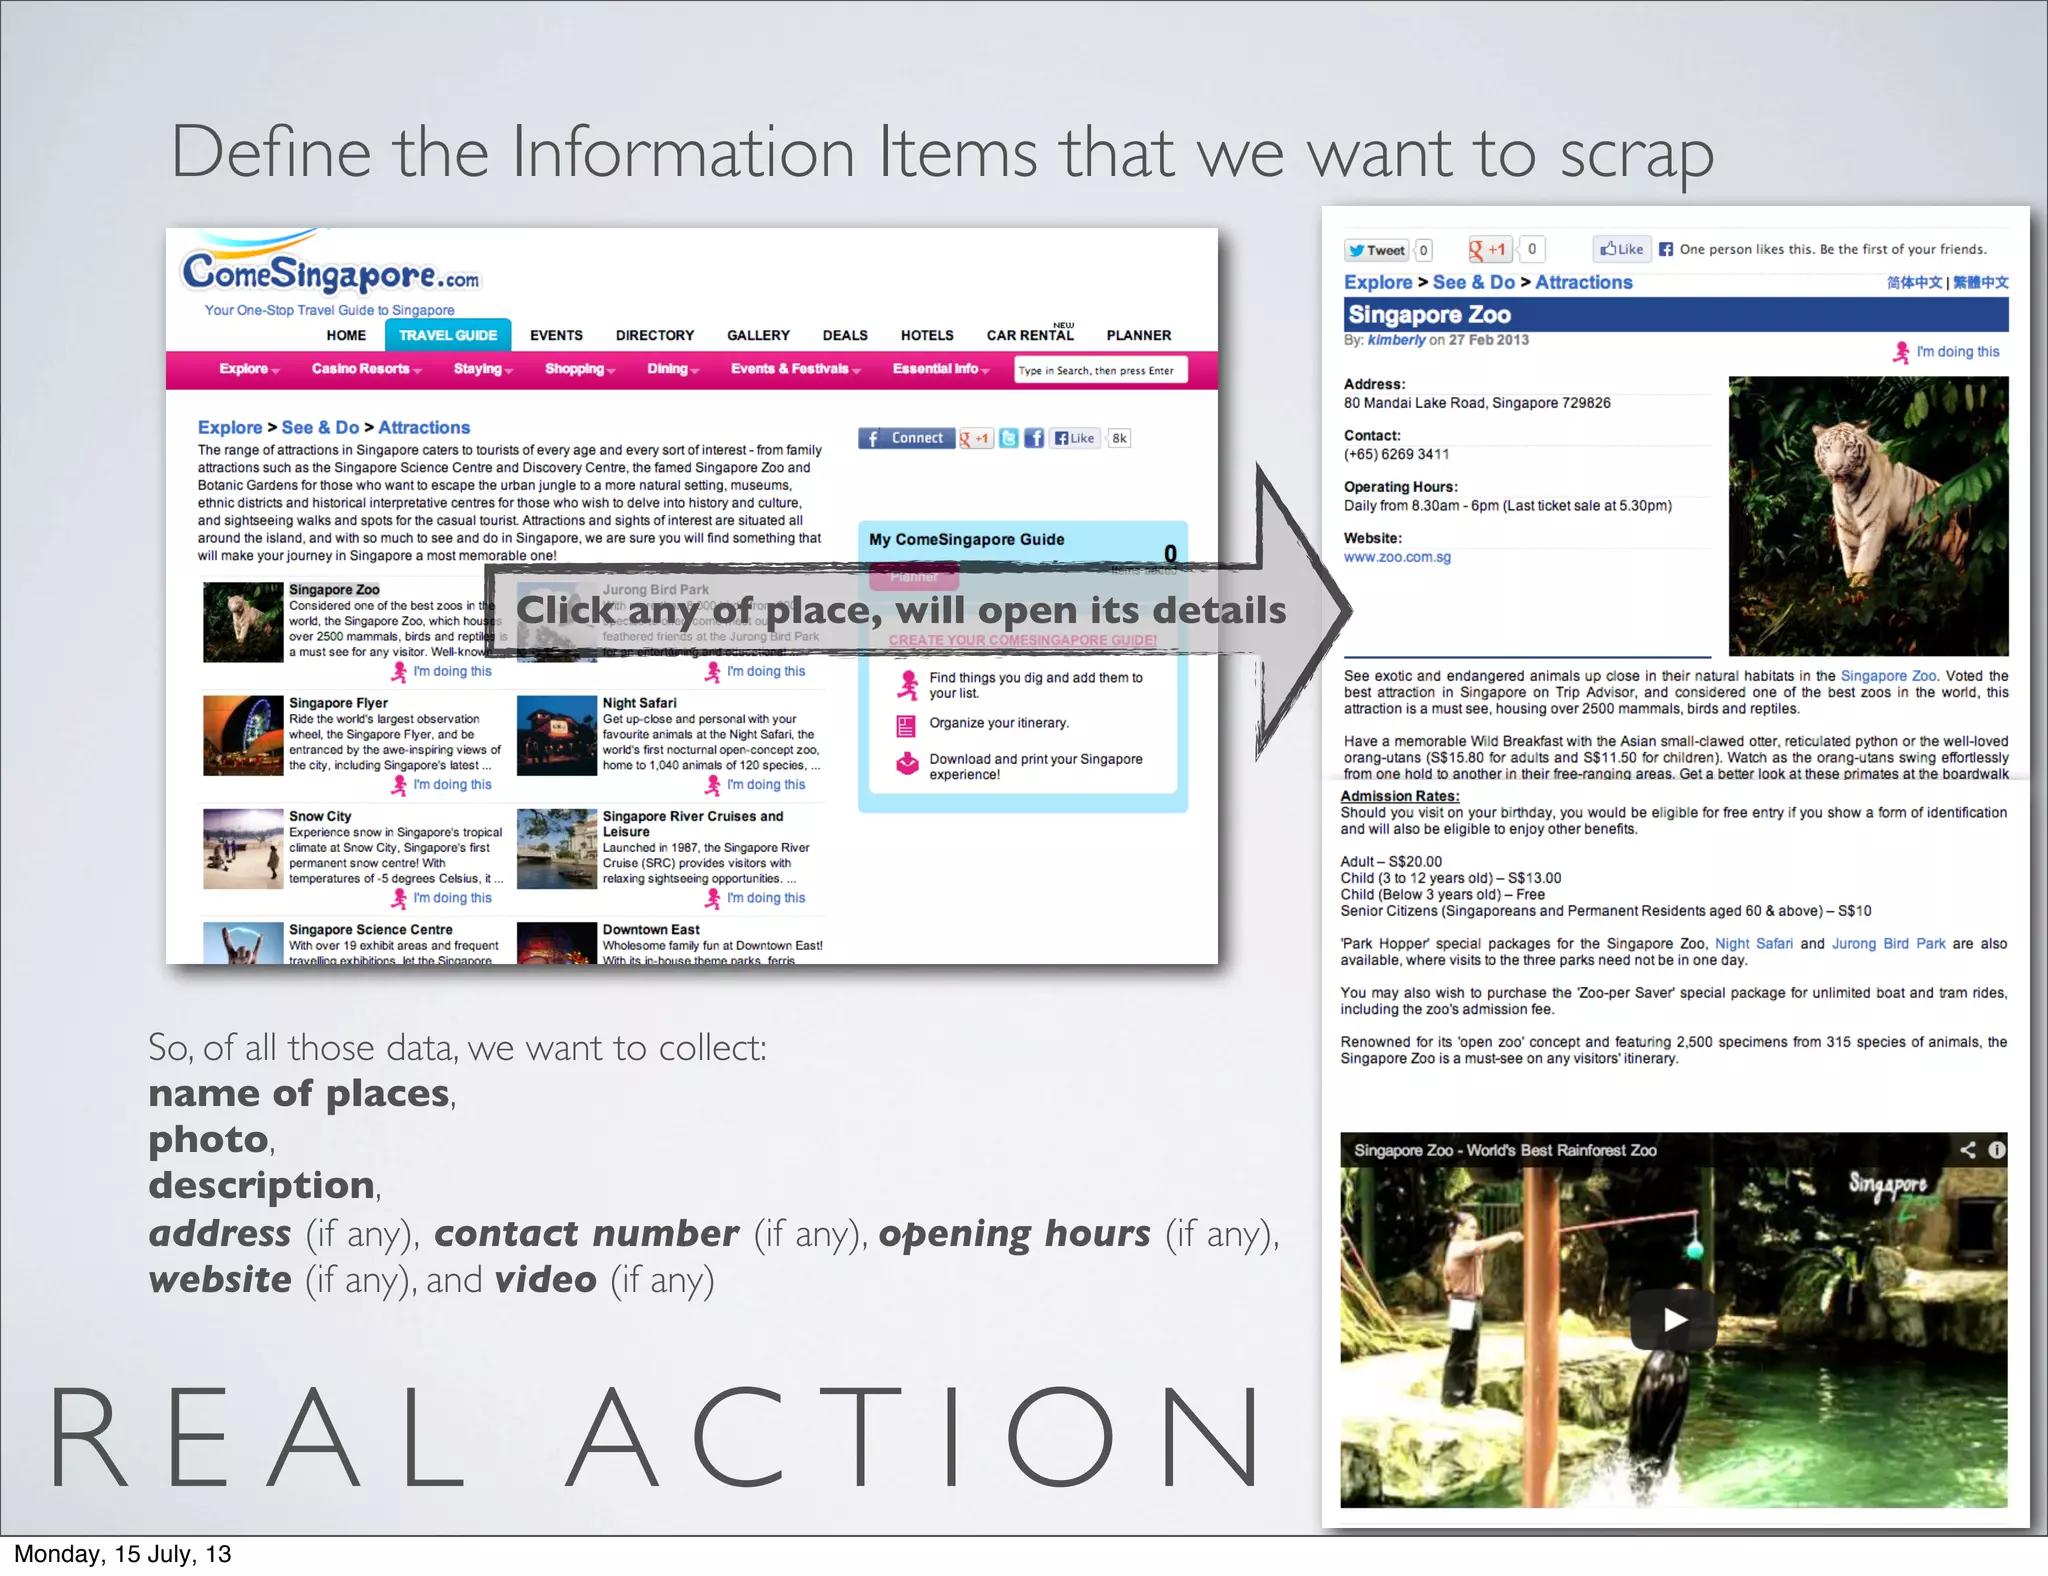Click the video share icon
This screenshot has height=1576, width=2048.
click(x=1967, y=1150)
